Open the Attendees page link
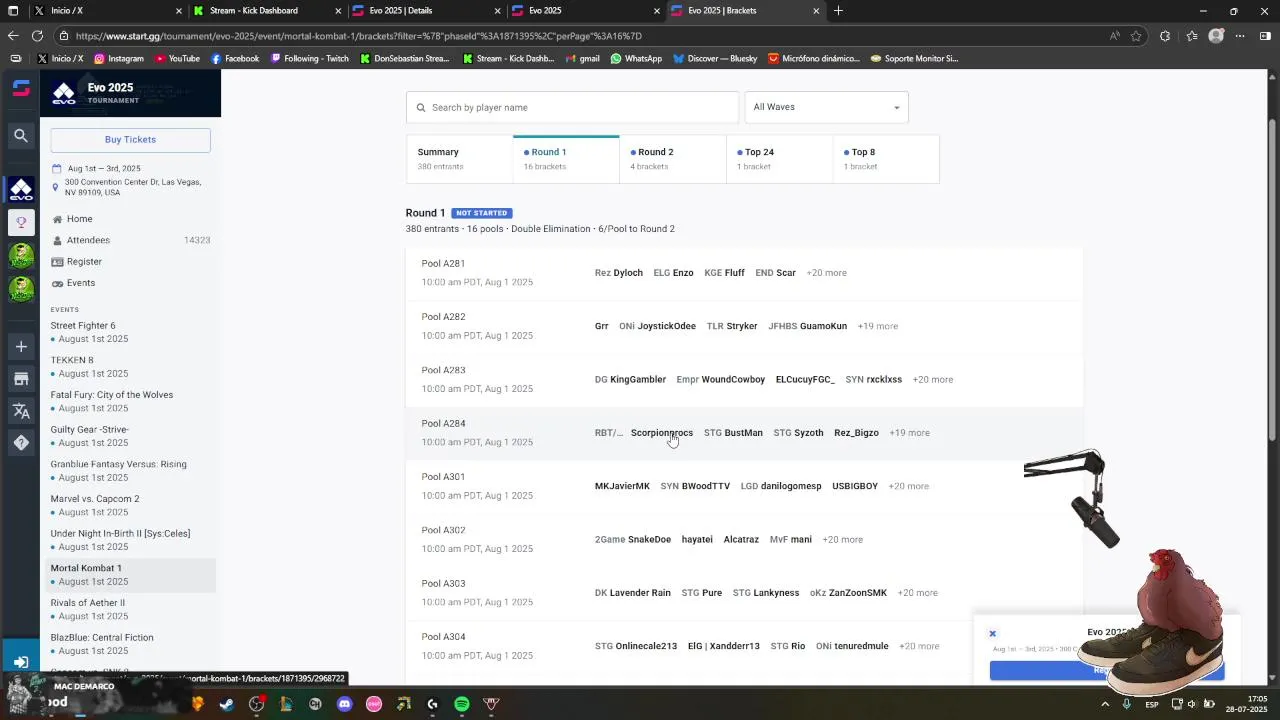This screenshot has height=720, width=1280. (x=88, y=240)
